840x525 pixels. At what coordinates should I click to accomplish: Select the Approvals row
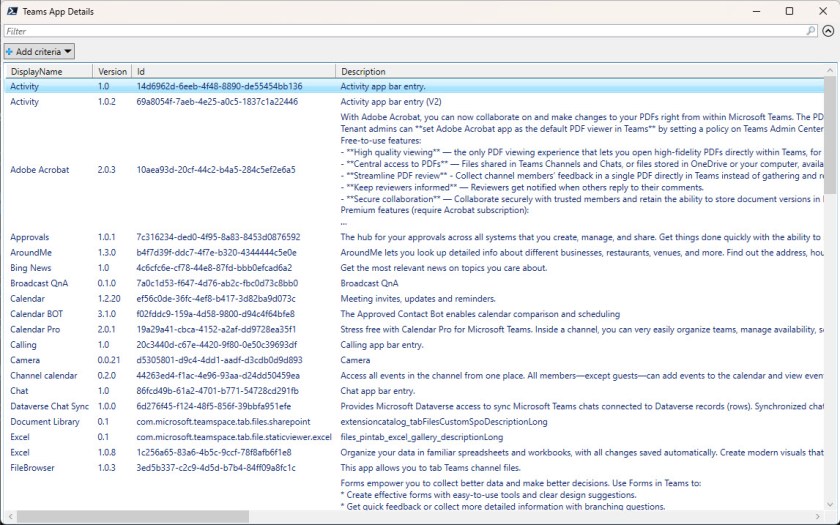click(x=414, y=237)
